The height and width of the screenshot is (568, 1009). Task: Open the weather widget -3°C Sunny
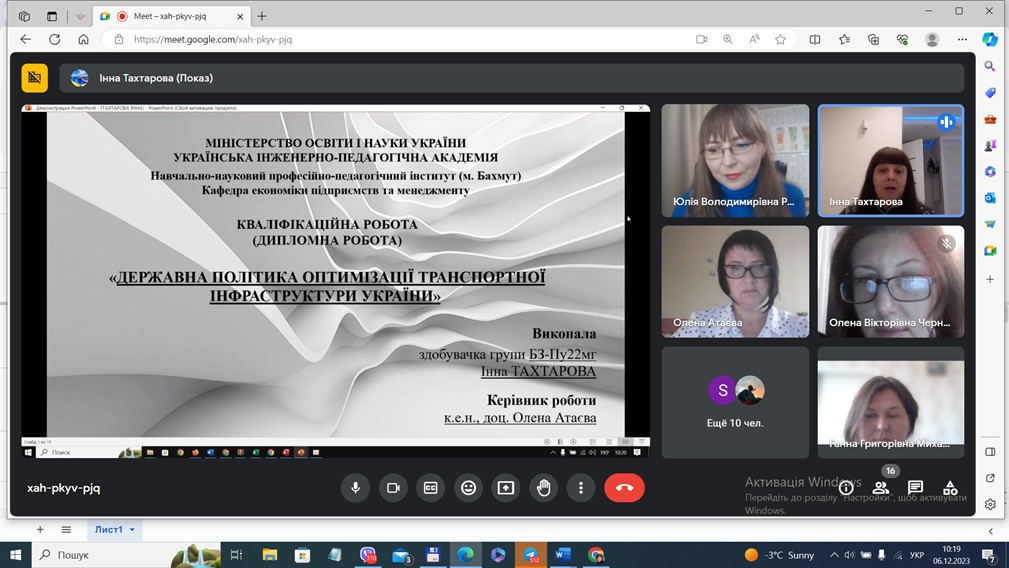[779, 554]
